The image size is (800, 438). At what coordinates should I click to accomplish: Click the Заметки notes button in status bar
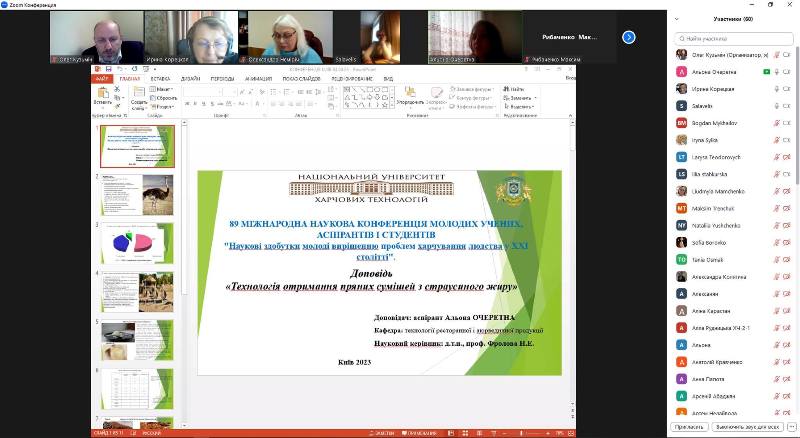pos(382,433)
